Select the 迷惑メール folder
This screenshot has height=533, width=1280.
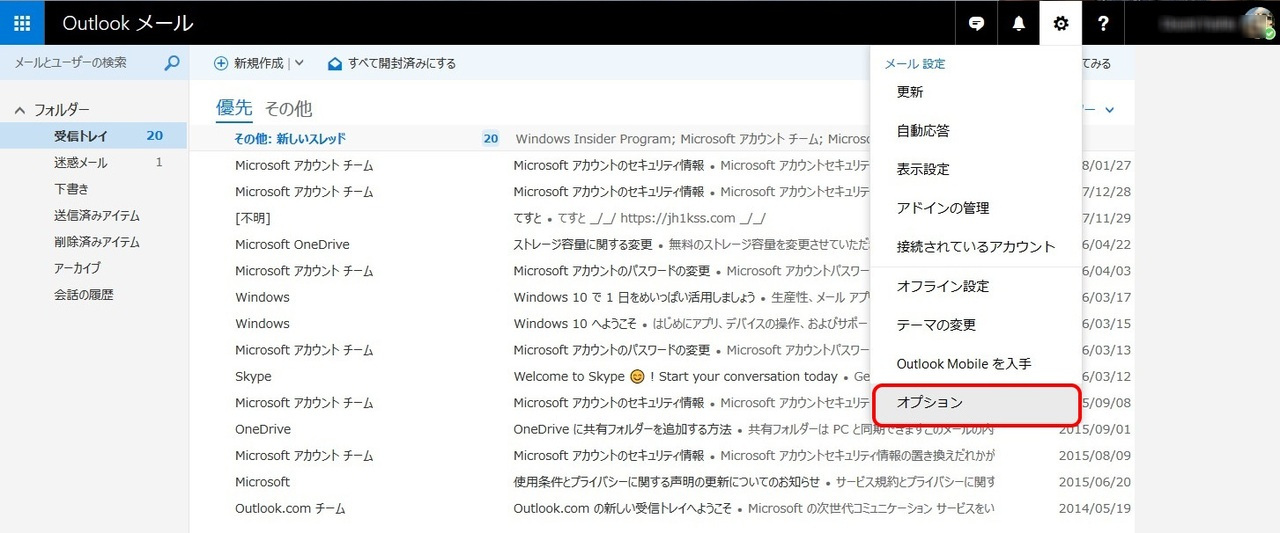pyautogui.click(x=94, y=162)
